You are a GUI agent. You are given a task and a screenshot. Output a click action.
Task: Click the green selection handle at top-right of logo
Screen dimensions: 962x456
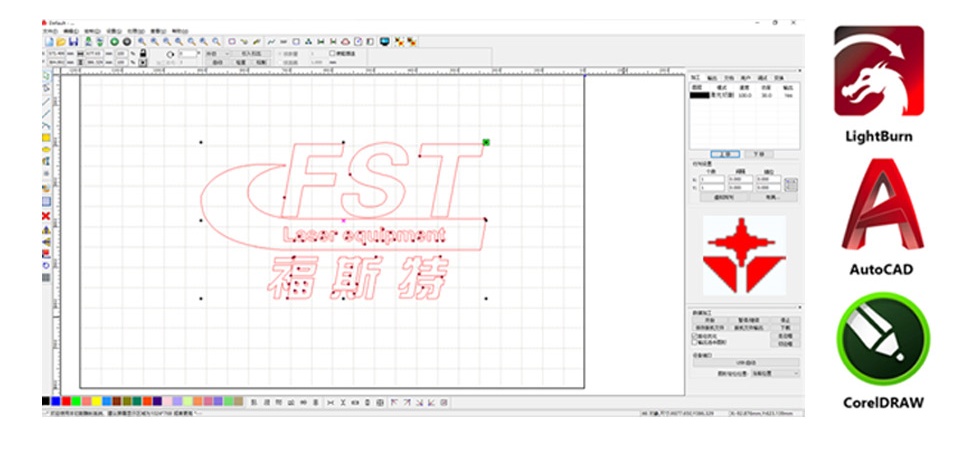486,142
